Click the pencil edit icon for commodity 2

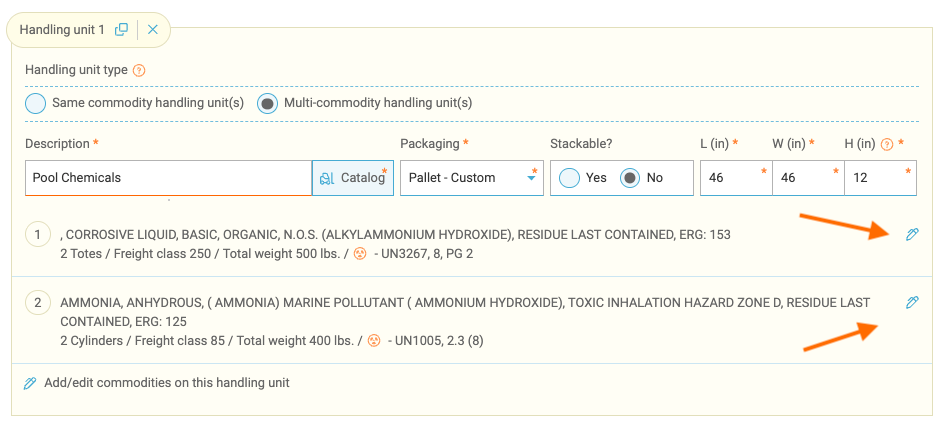[x=912, y=302]
